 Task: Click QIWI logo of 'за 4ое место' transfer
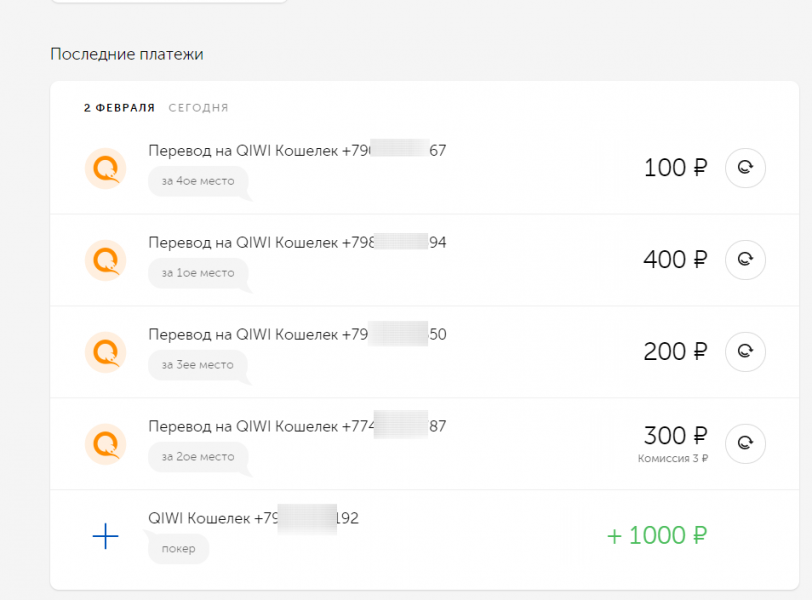(x=105, y=168)
